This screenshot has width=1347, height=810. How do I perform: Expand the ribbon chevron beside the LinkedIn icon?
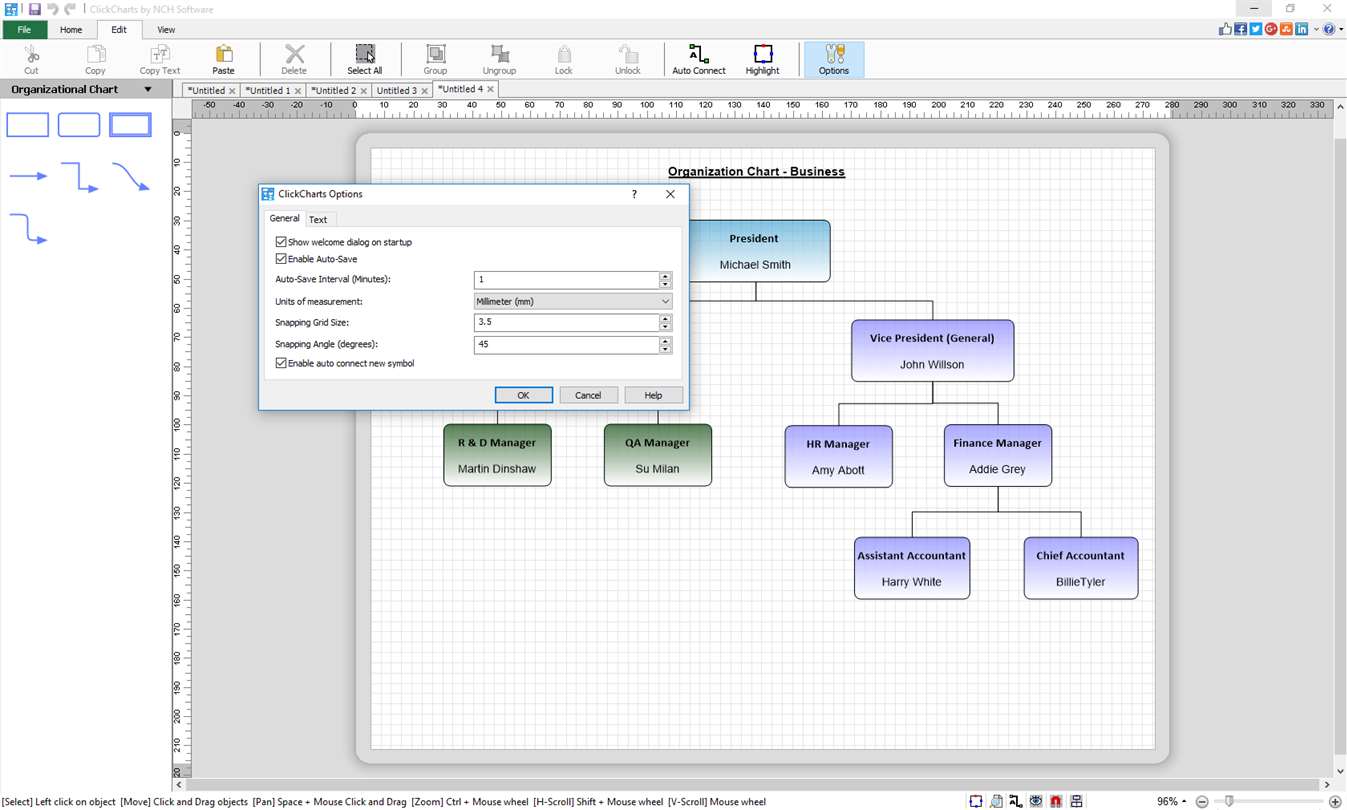tap(1316, 29)
